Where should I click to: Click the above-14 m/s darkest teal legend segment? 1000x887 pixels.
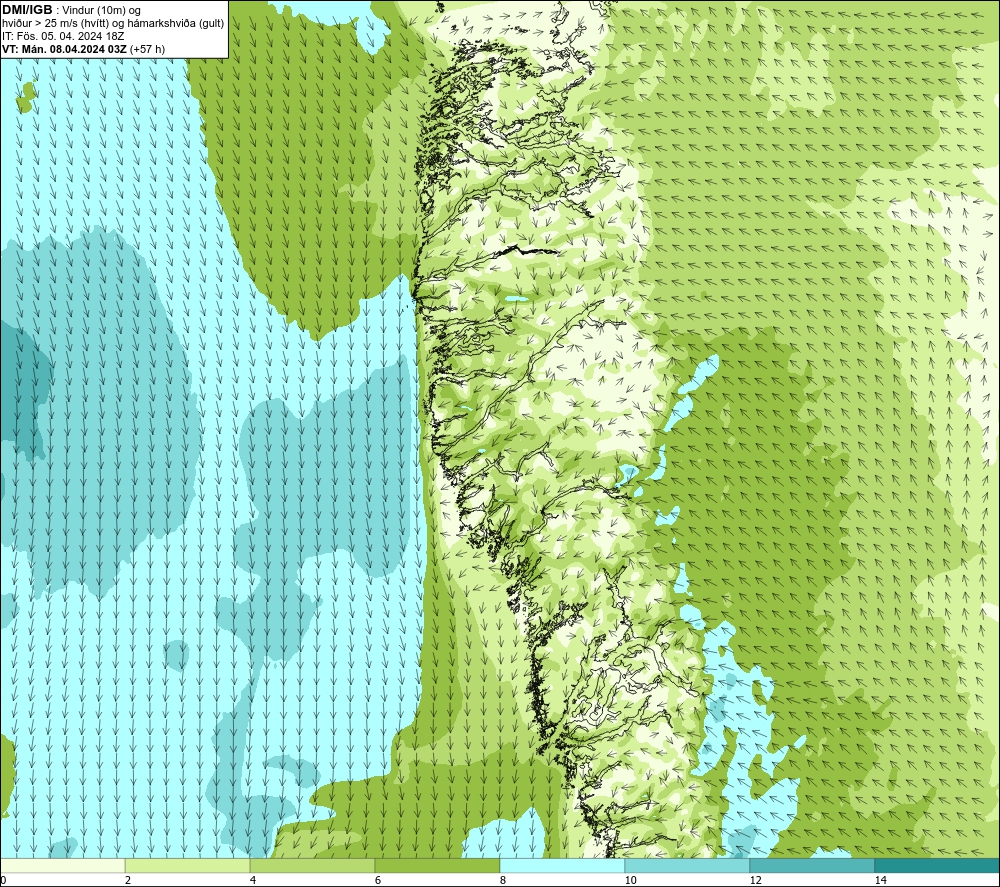937,865
